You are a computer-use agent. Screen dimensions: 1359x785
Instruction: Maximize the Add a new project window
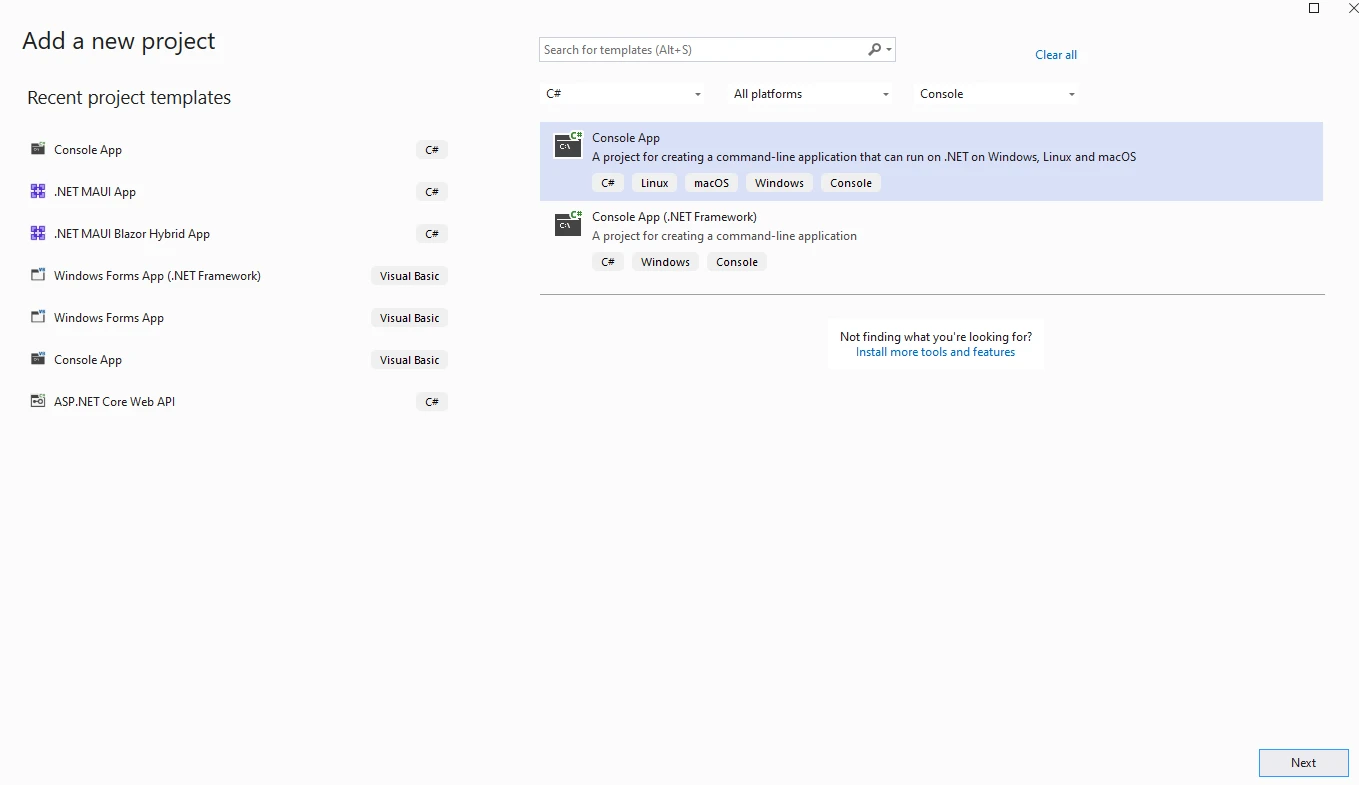pos(1314,8)
